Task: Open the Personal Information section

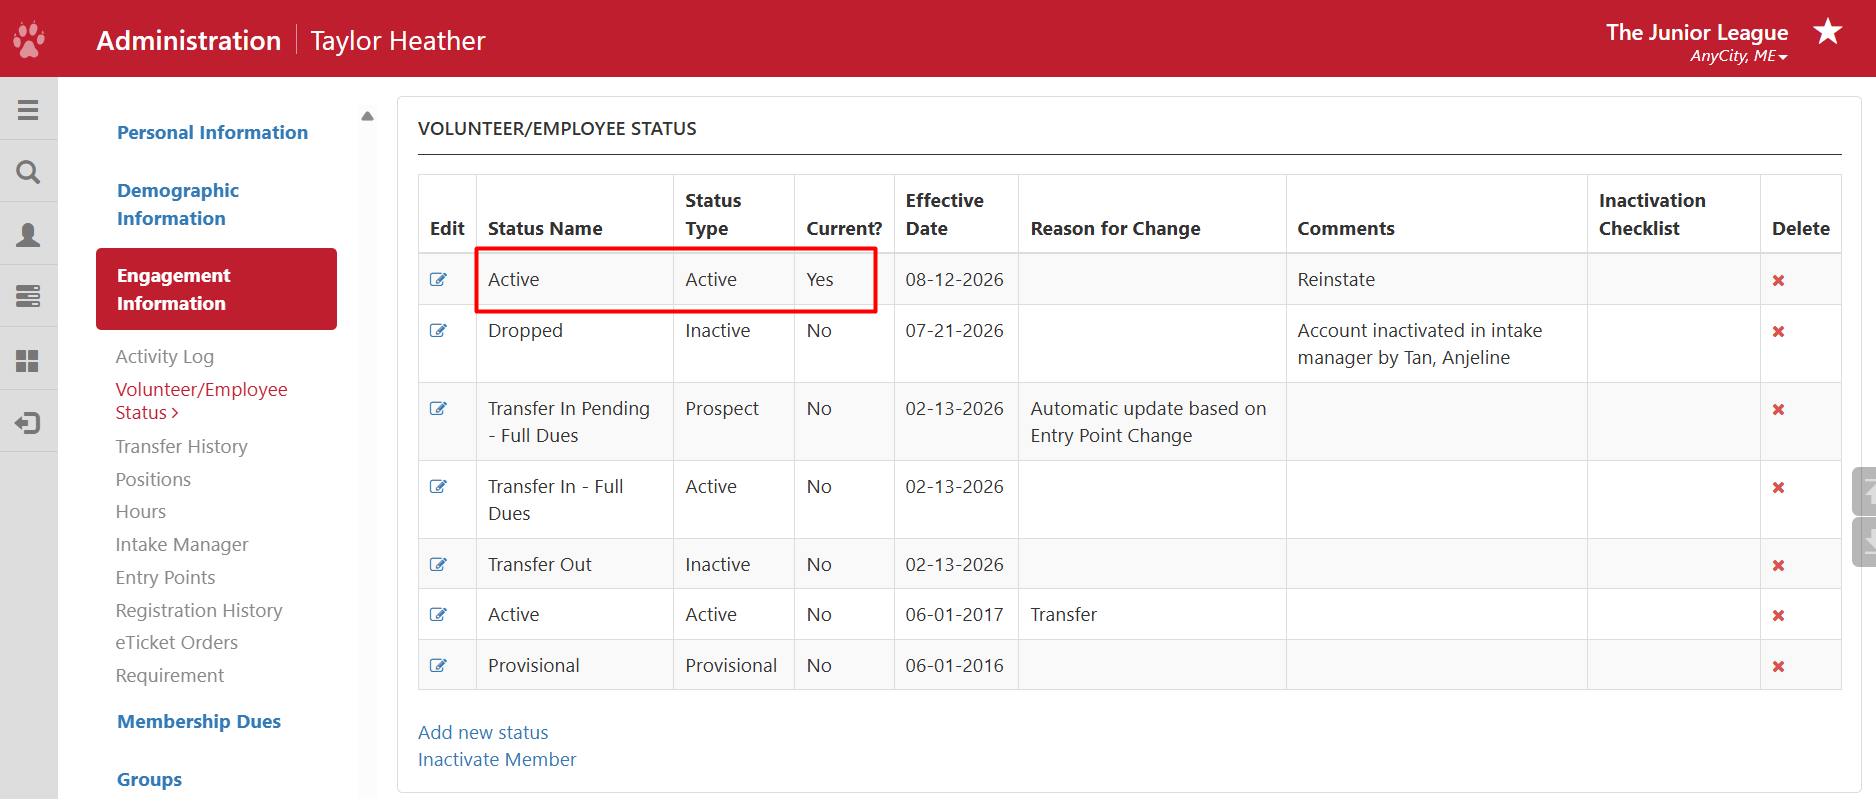Action: (x=212, y=132)
